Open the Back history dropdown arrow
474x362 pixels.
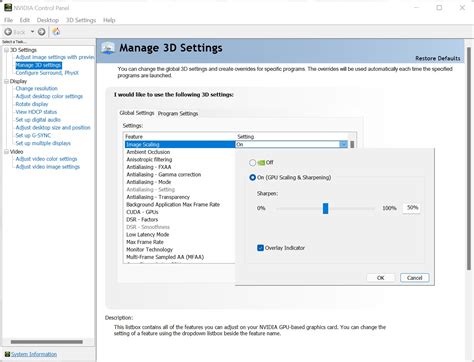(x=32, y=32)
